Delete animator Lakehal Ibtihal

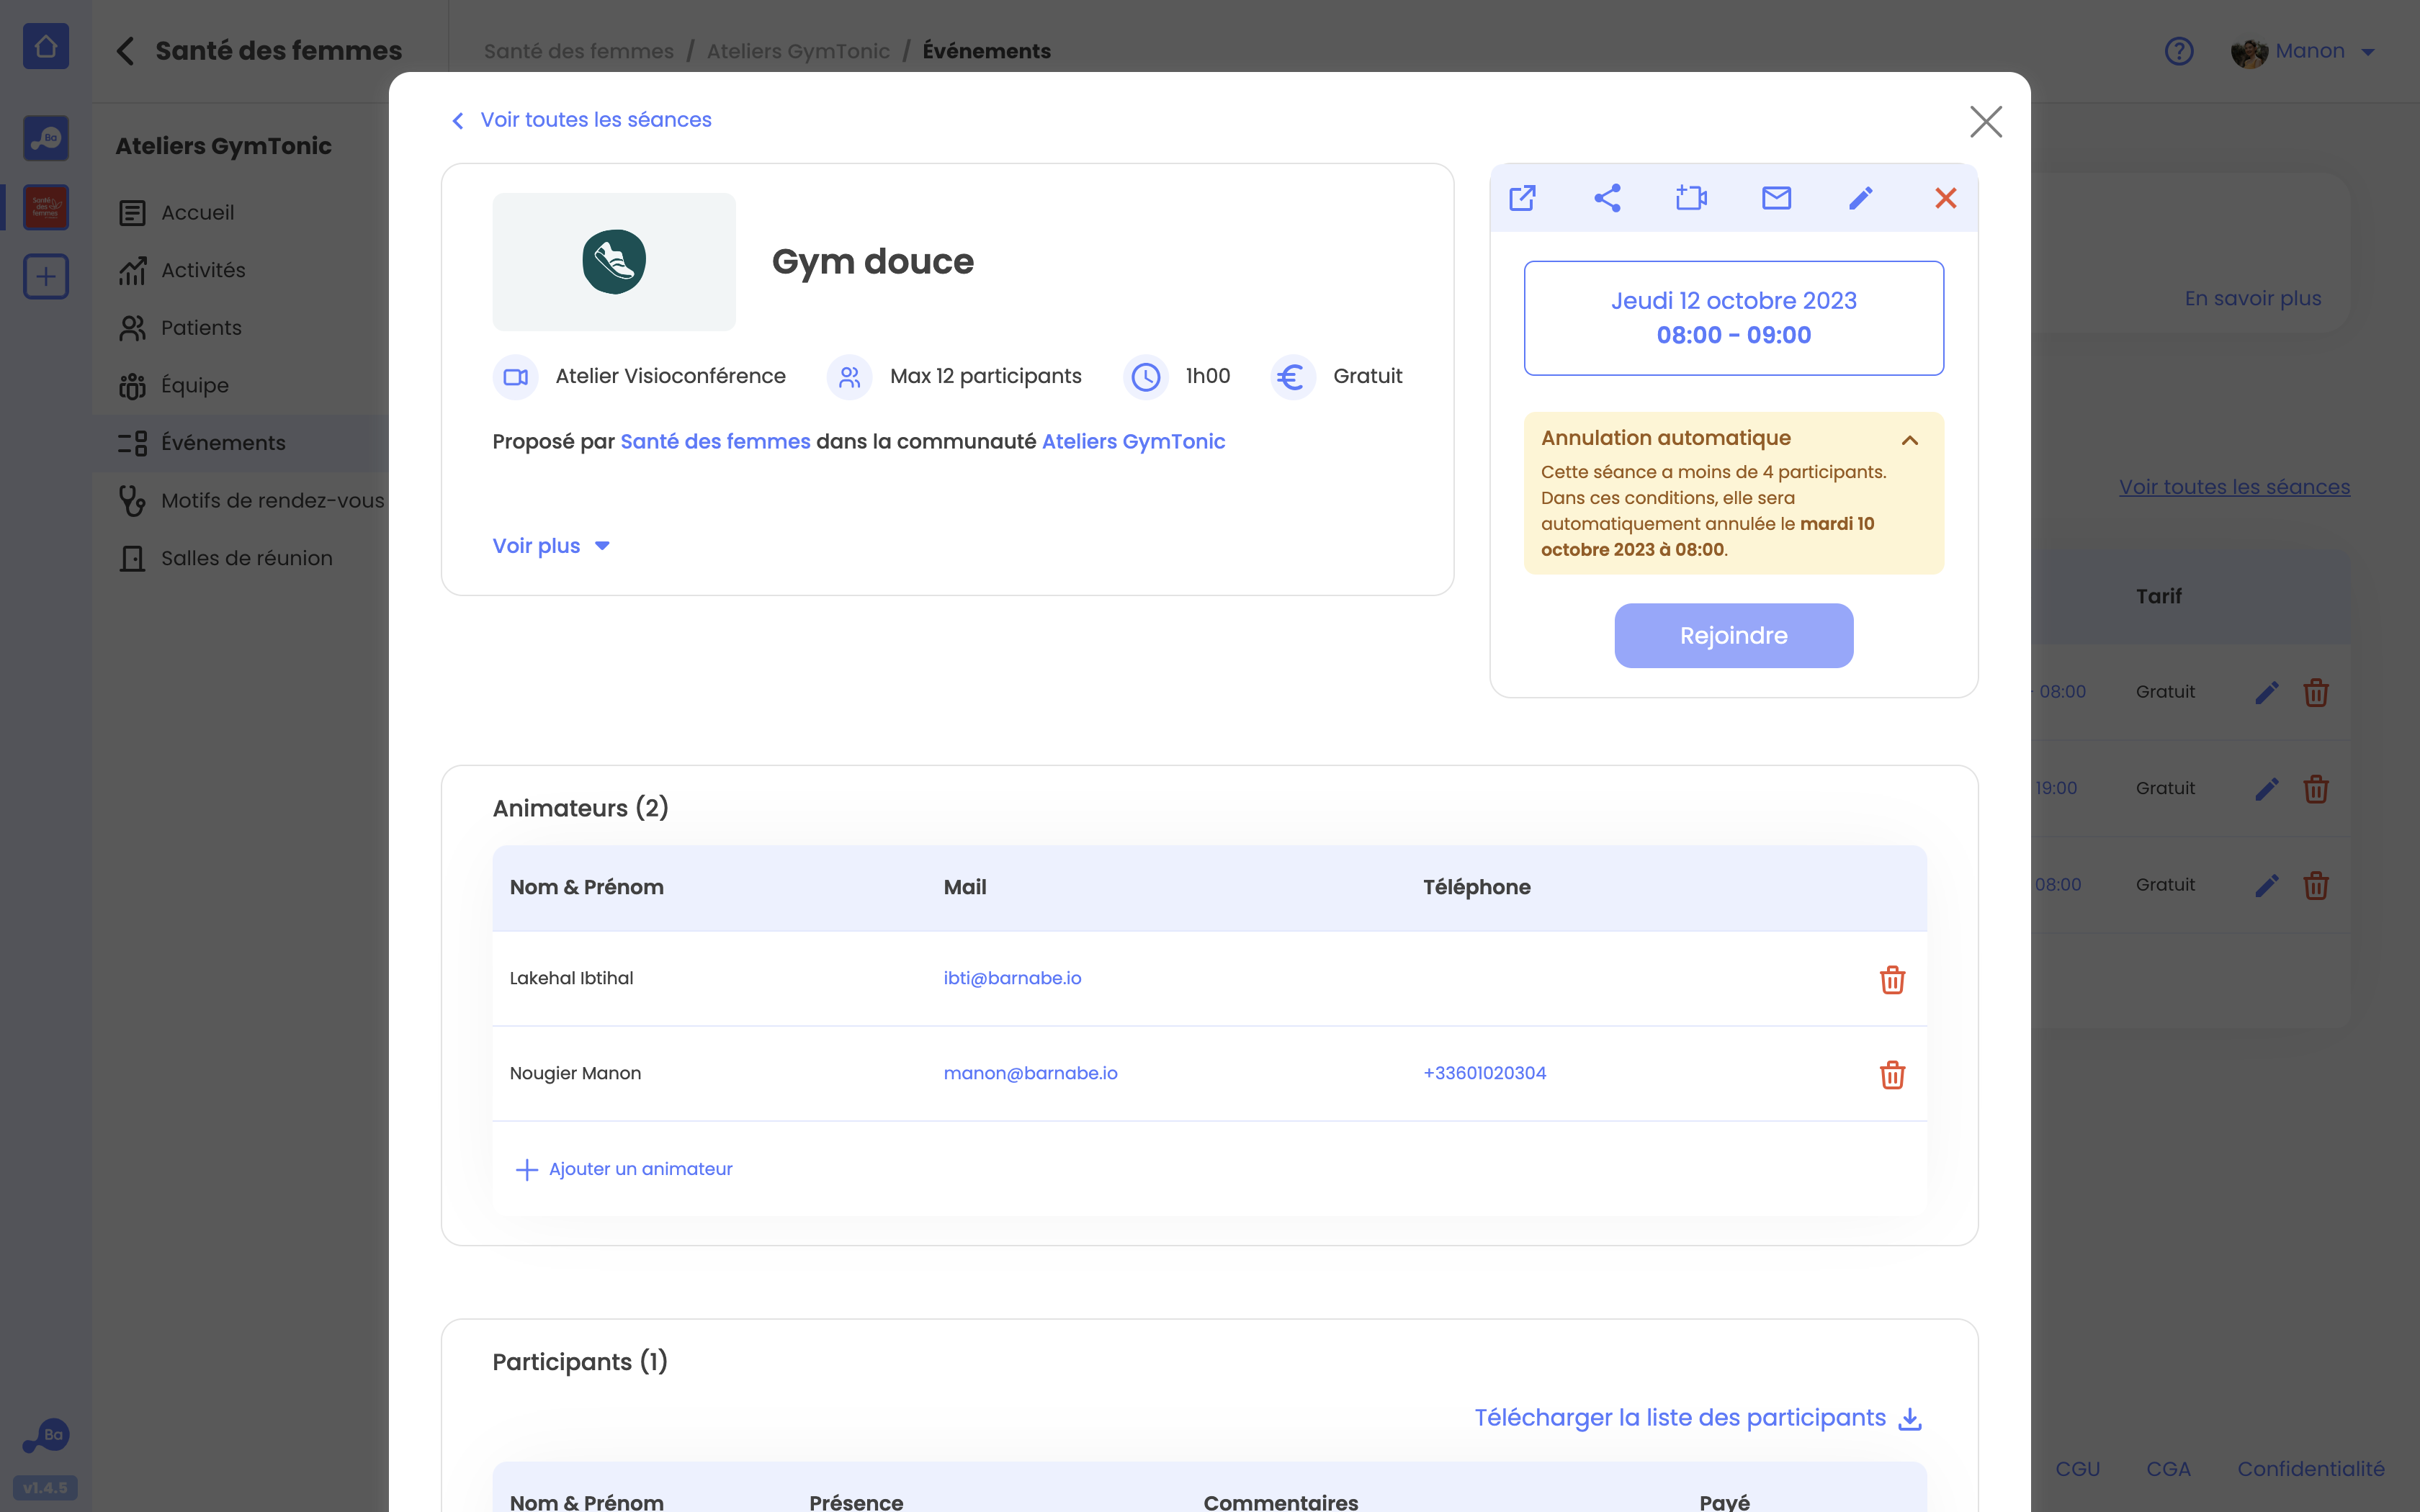tap(1892, 979)
